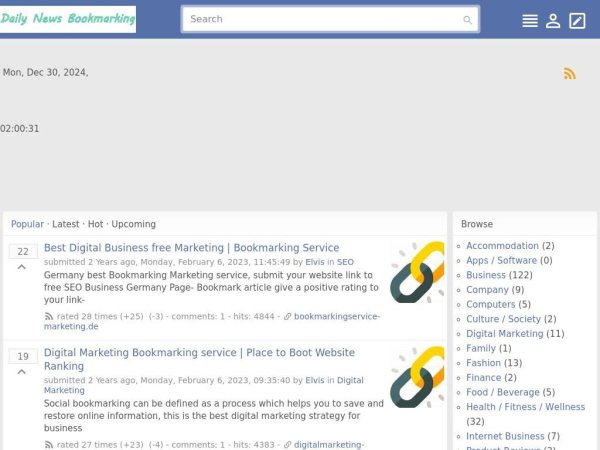
Task: Open the hamburger menu icon in header
Action: pyautogui.click(x=530, y=21)
